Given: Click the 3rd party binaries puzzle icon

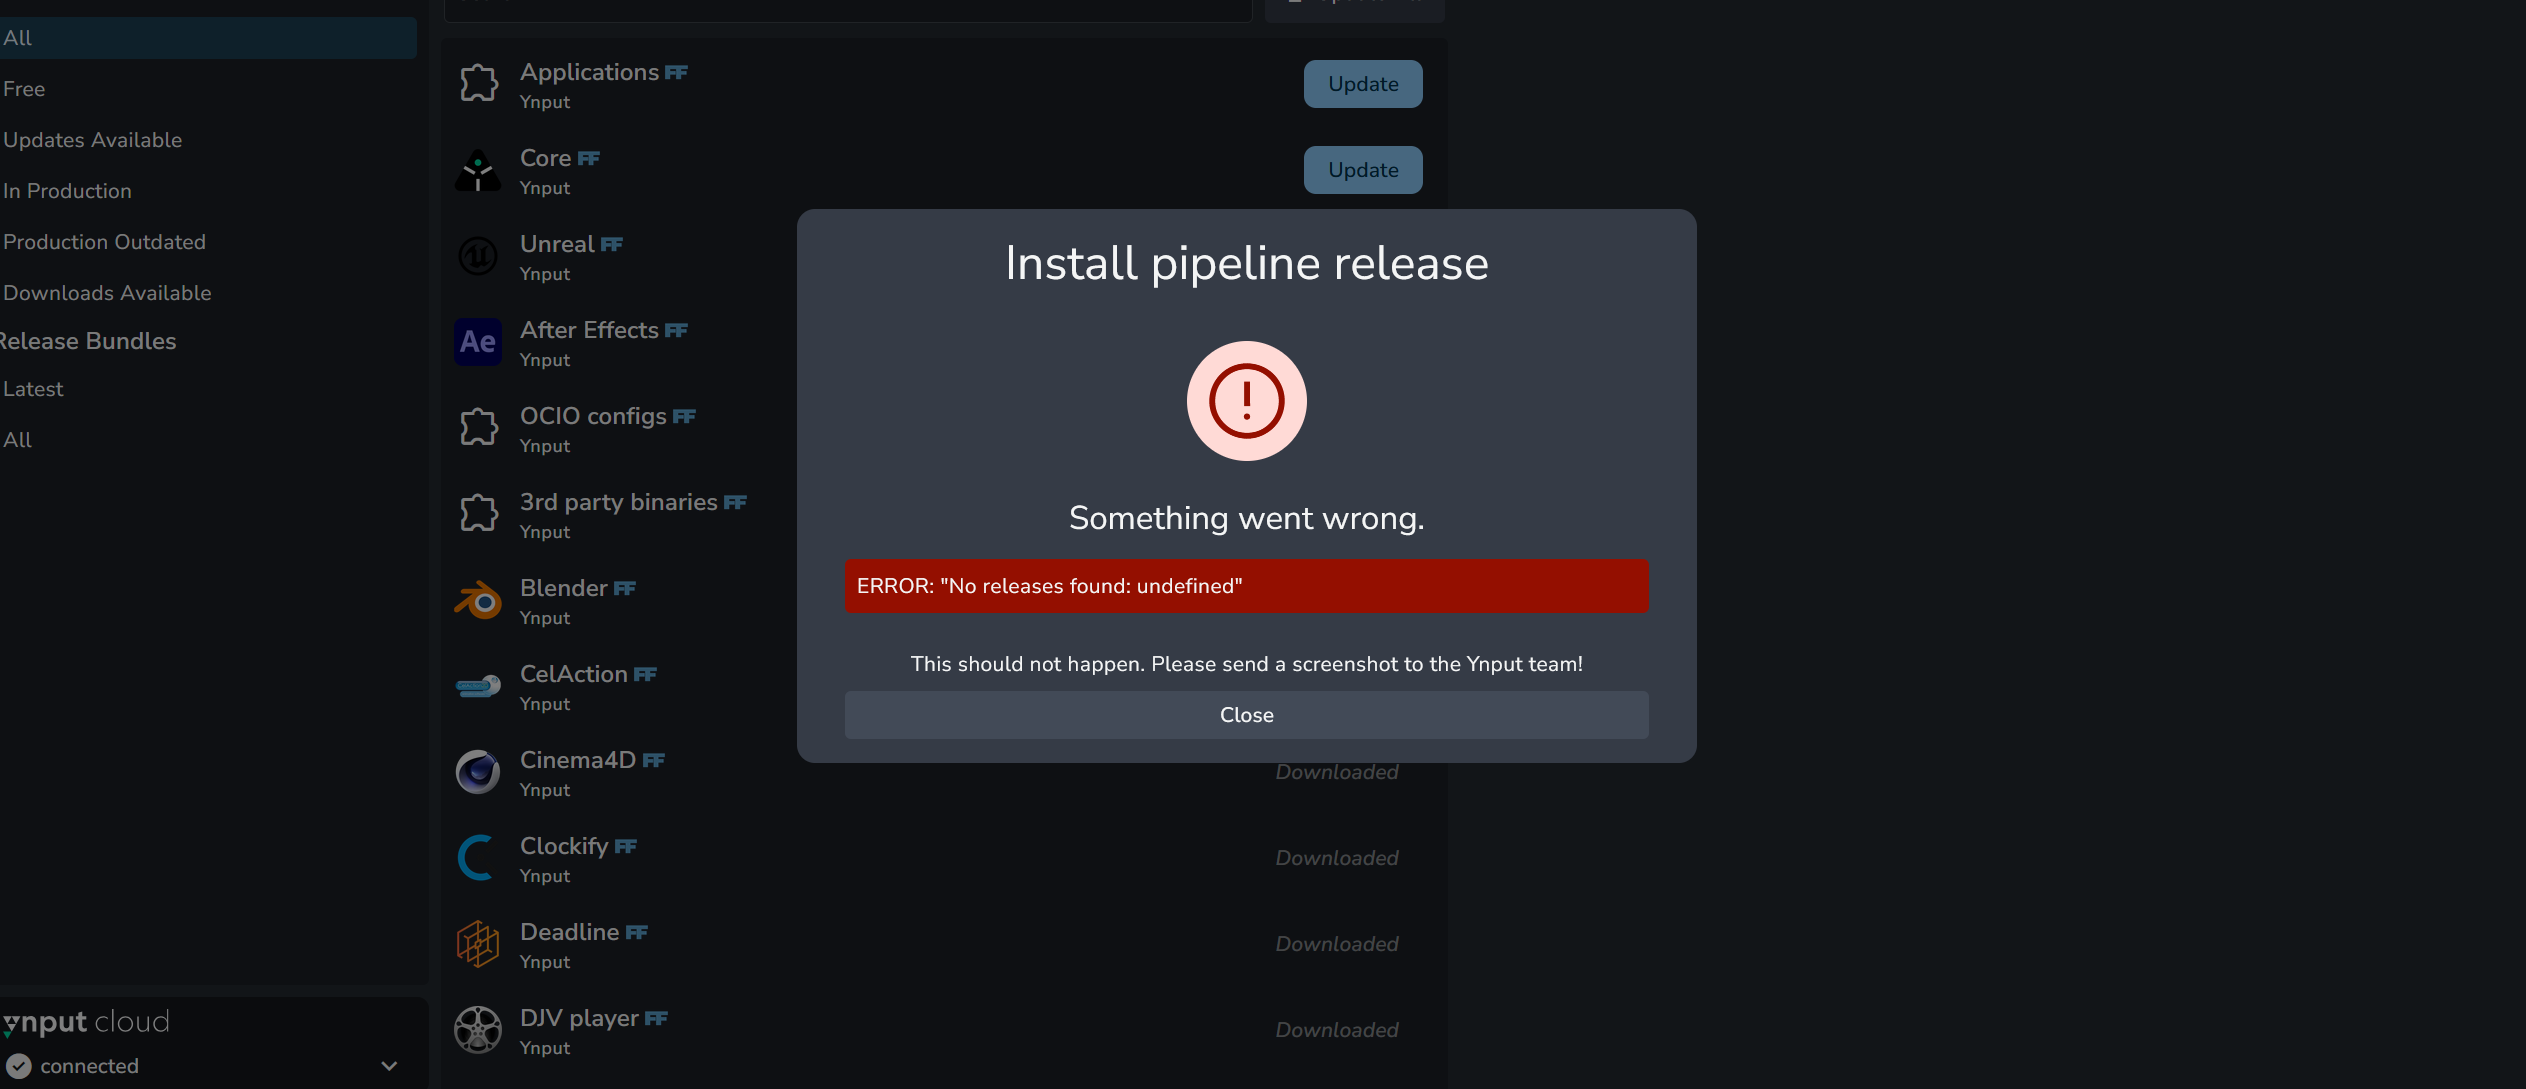Looking at the screenshot, I should click(478, 514).
